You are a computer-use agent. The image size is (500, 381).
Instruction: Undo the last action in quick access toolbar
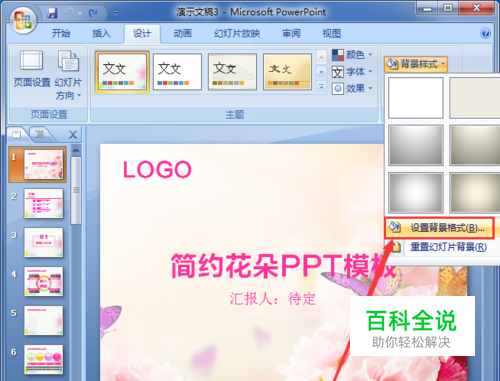69,13
